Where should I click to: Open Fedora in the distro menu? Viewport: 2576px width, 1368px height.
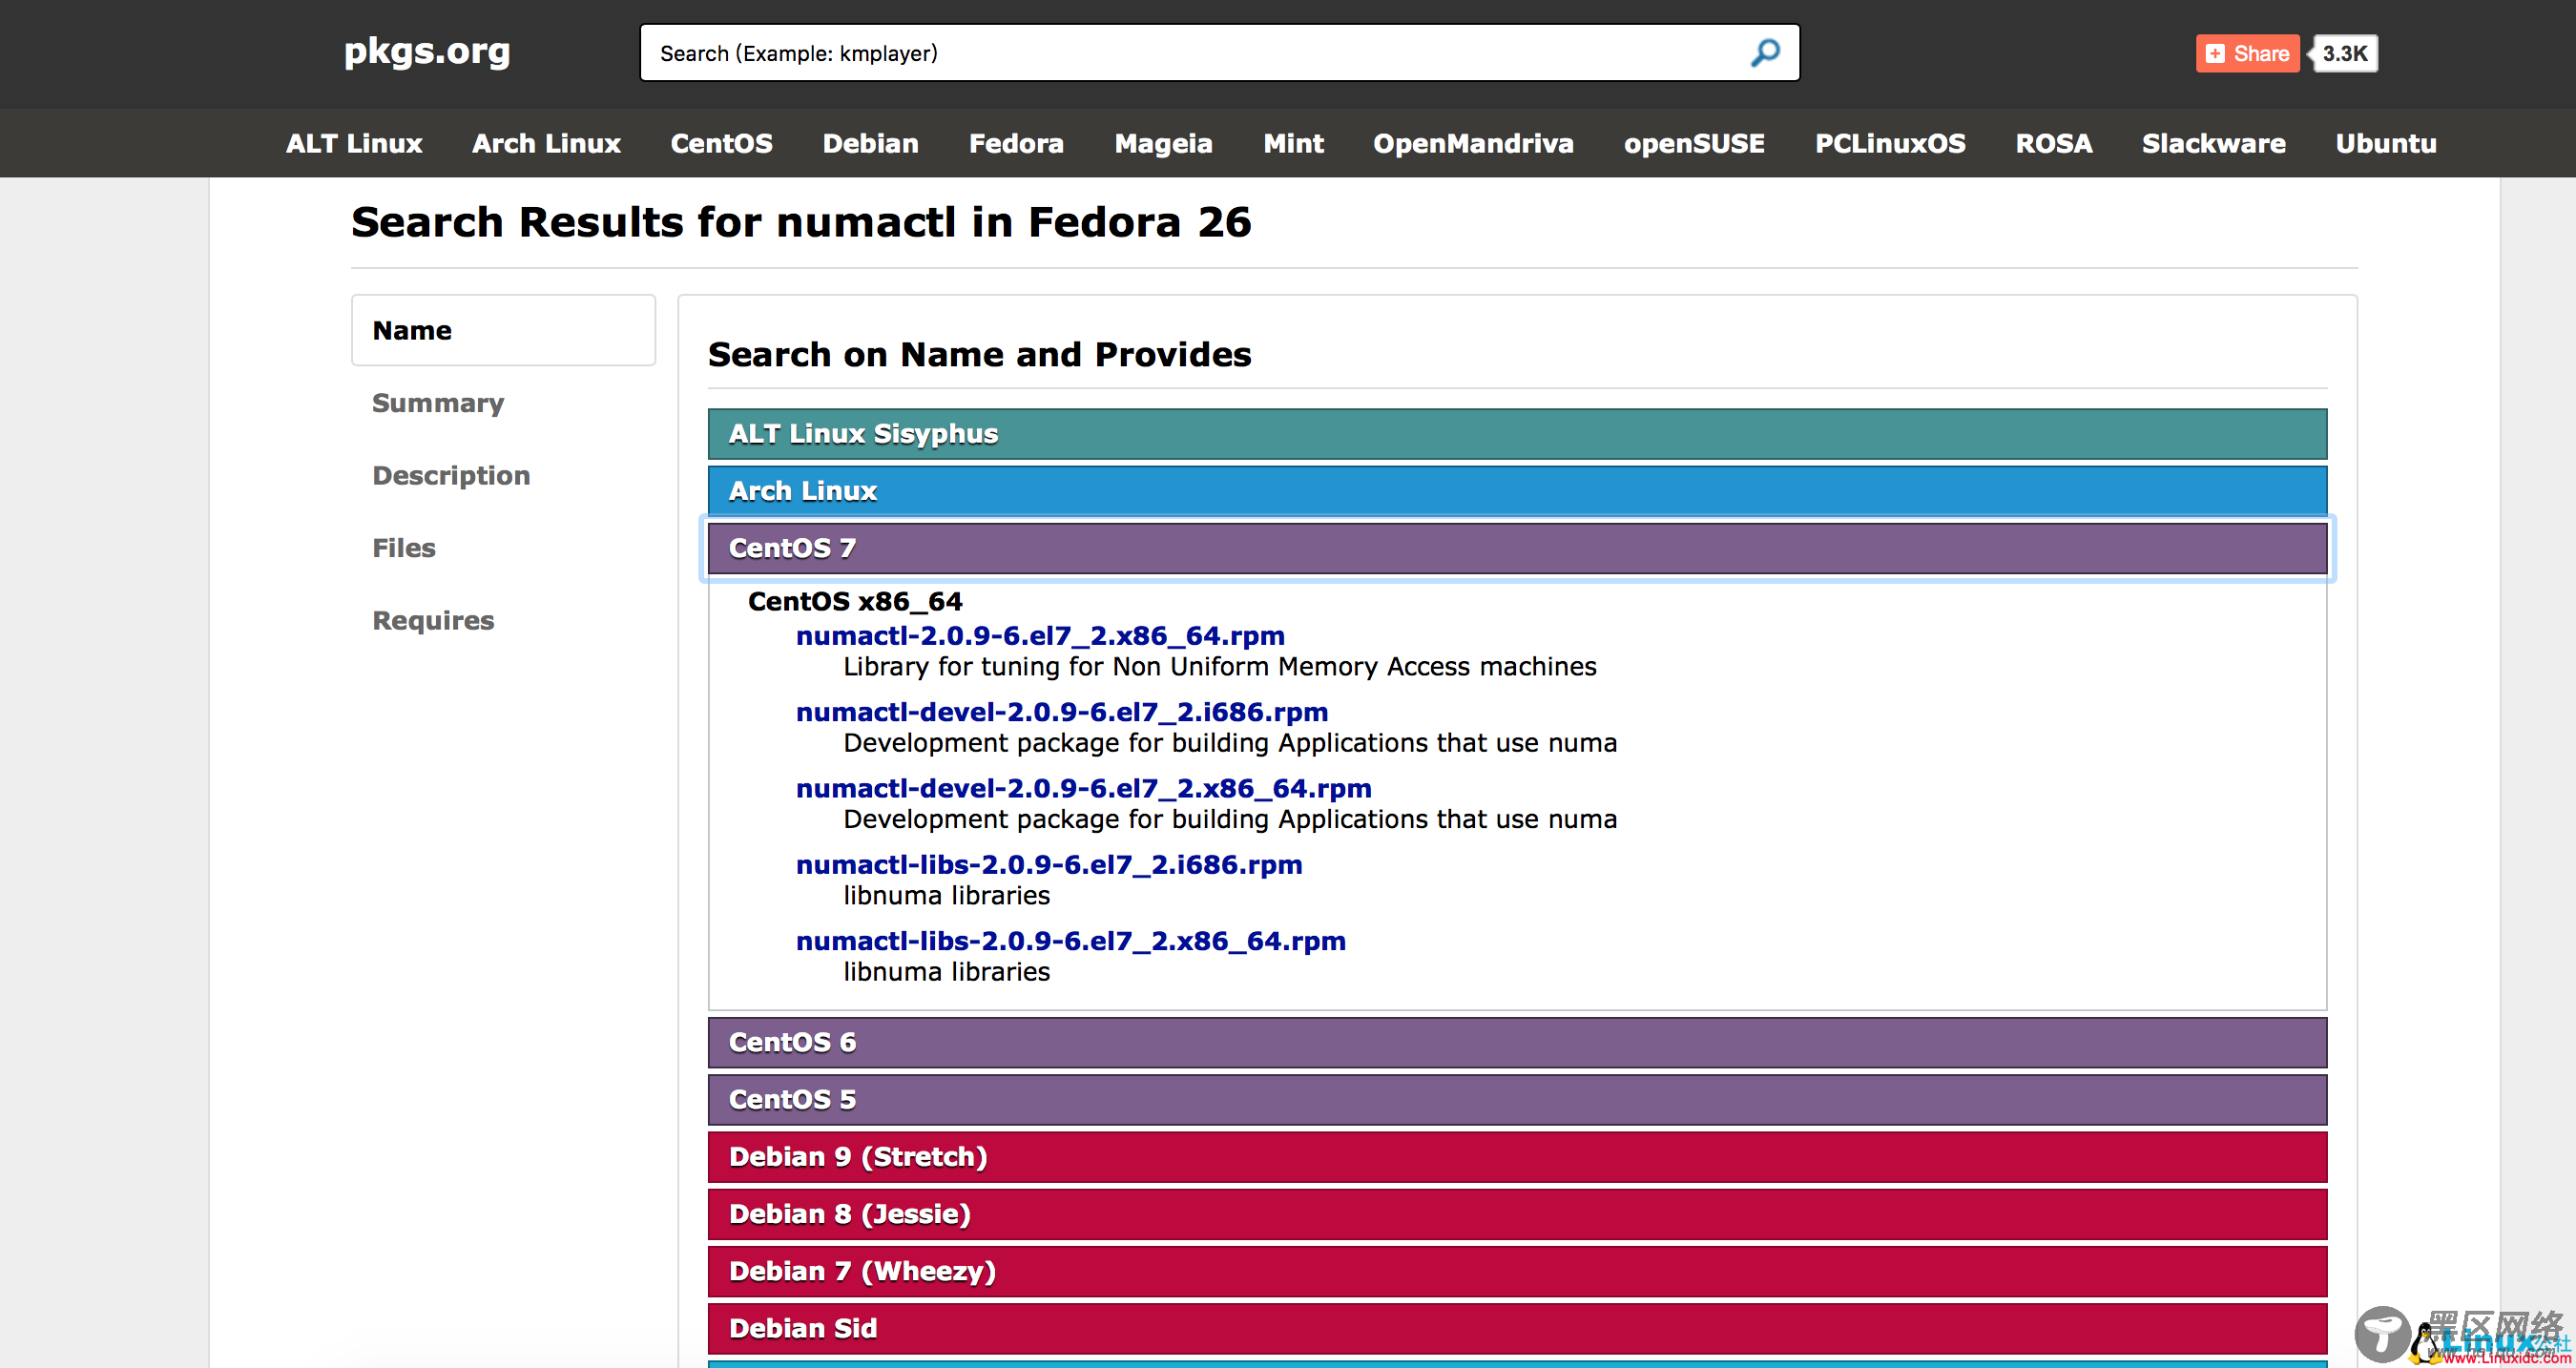click(1016, 143)
